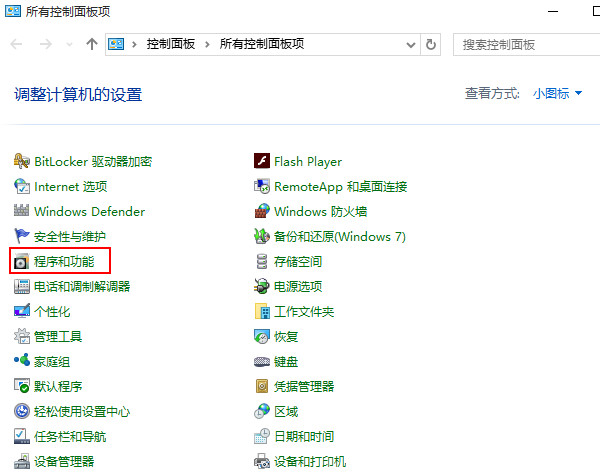Click the 设备管理器 icon
The image size is (600, 474).
(x=21, y=461)
